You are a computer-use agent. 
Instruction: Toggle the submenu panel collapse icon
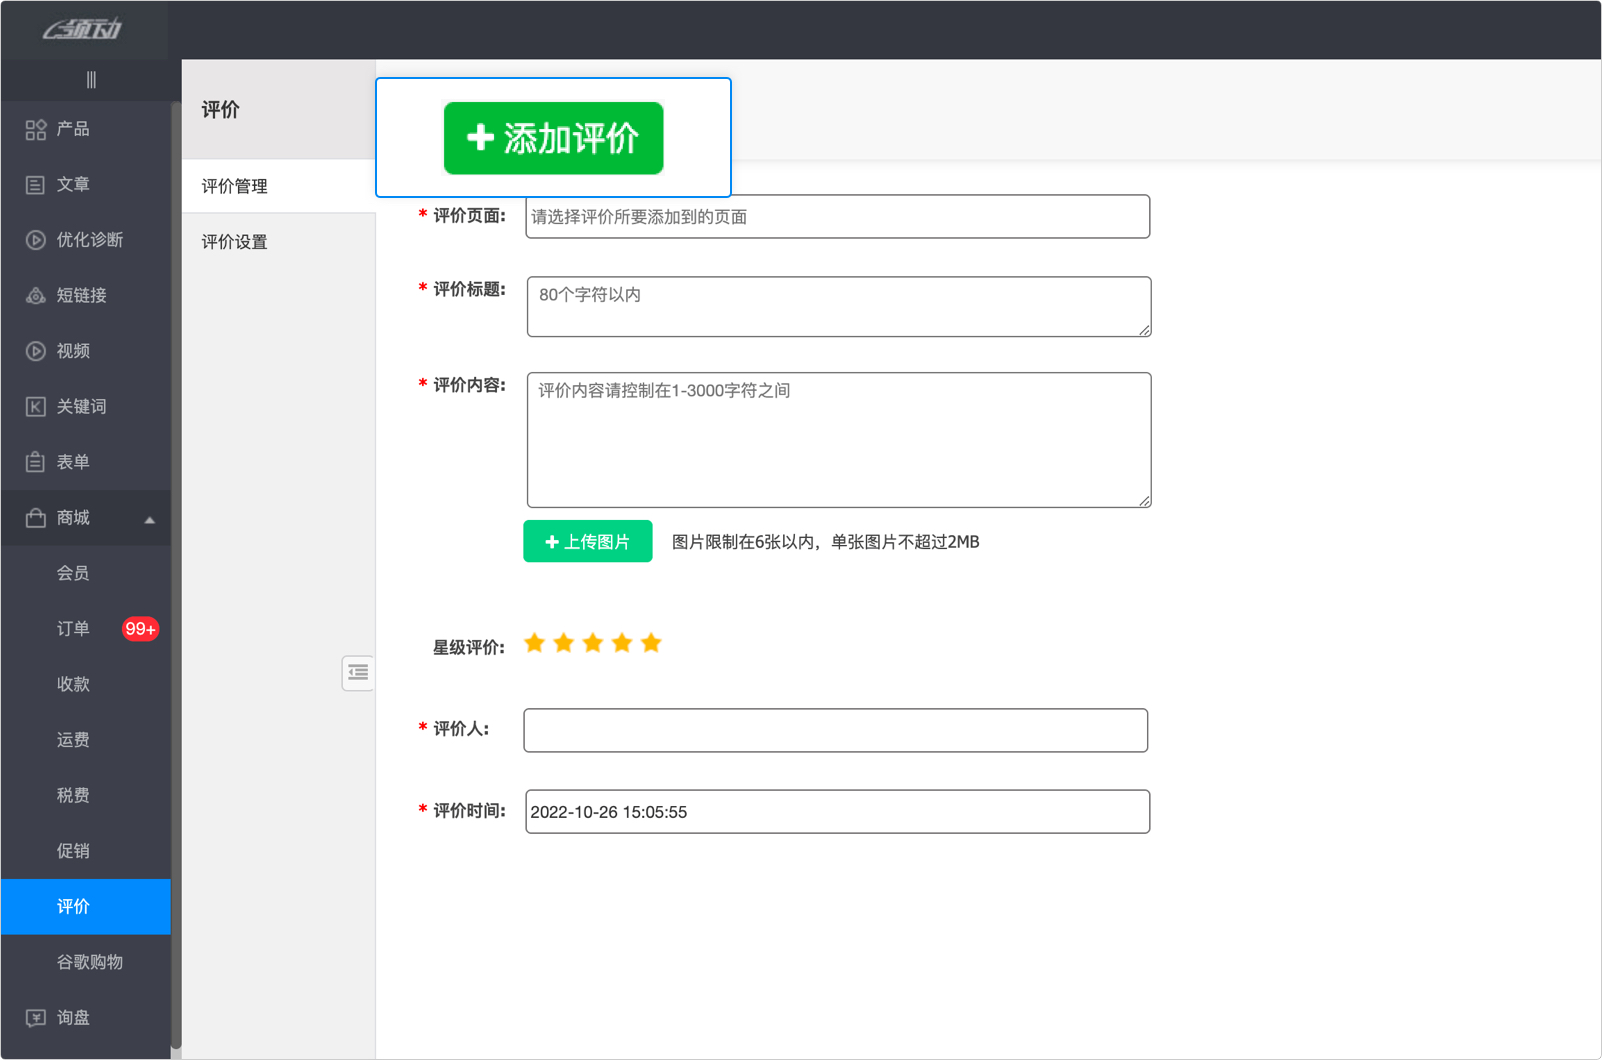pyautogui.click(x=358, y=673)
